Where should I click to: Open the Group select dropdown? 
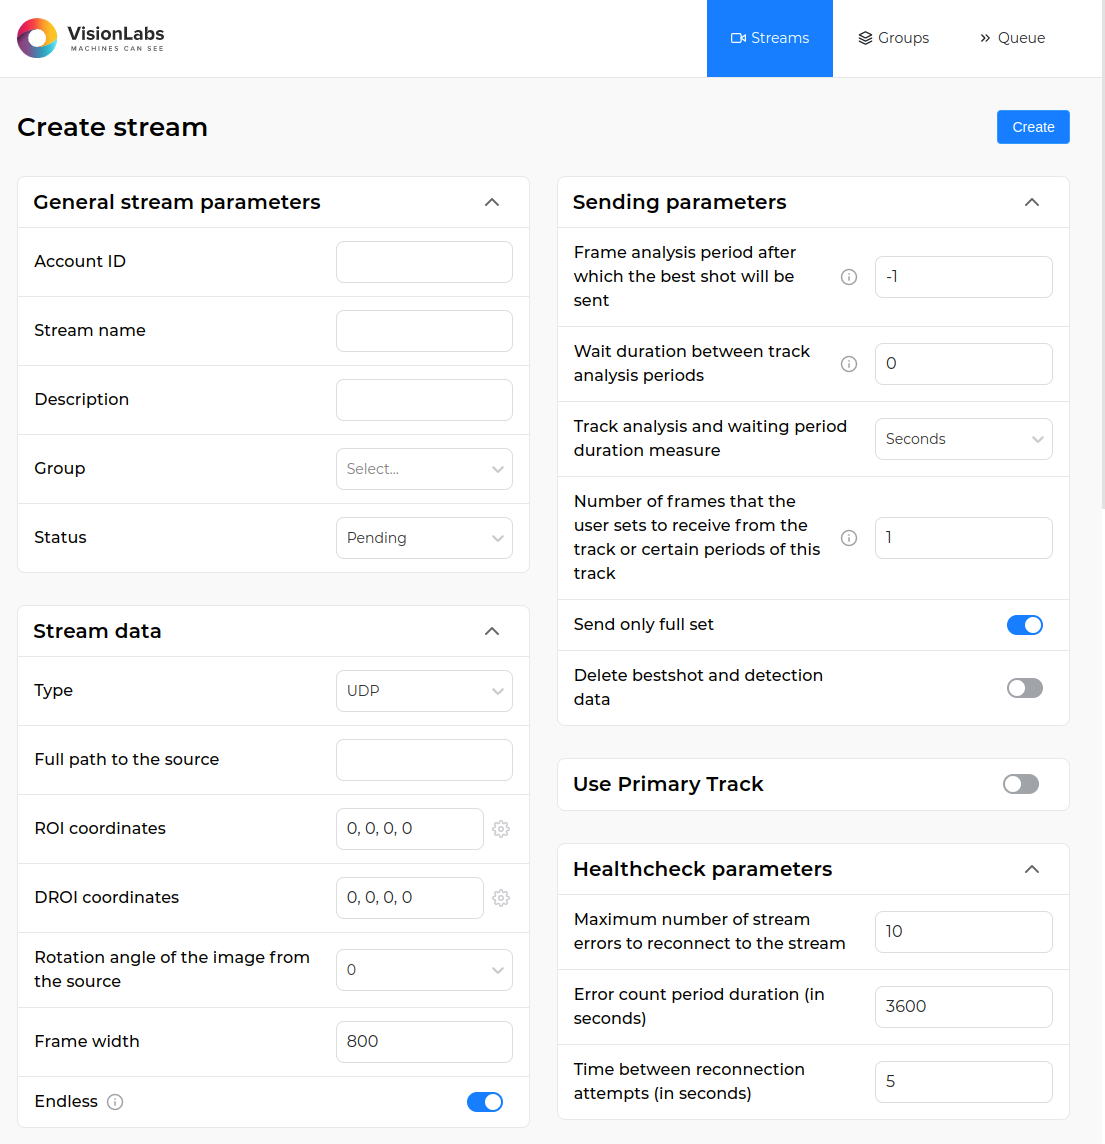(x=424, y=469)
